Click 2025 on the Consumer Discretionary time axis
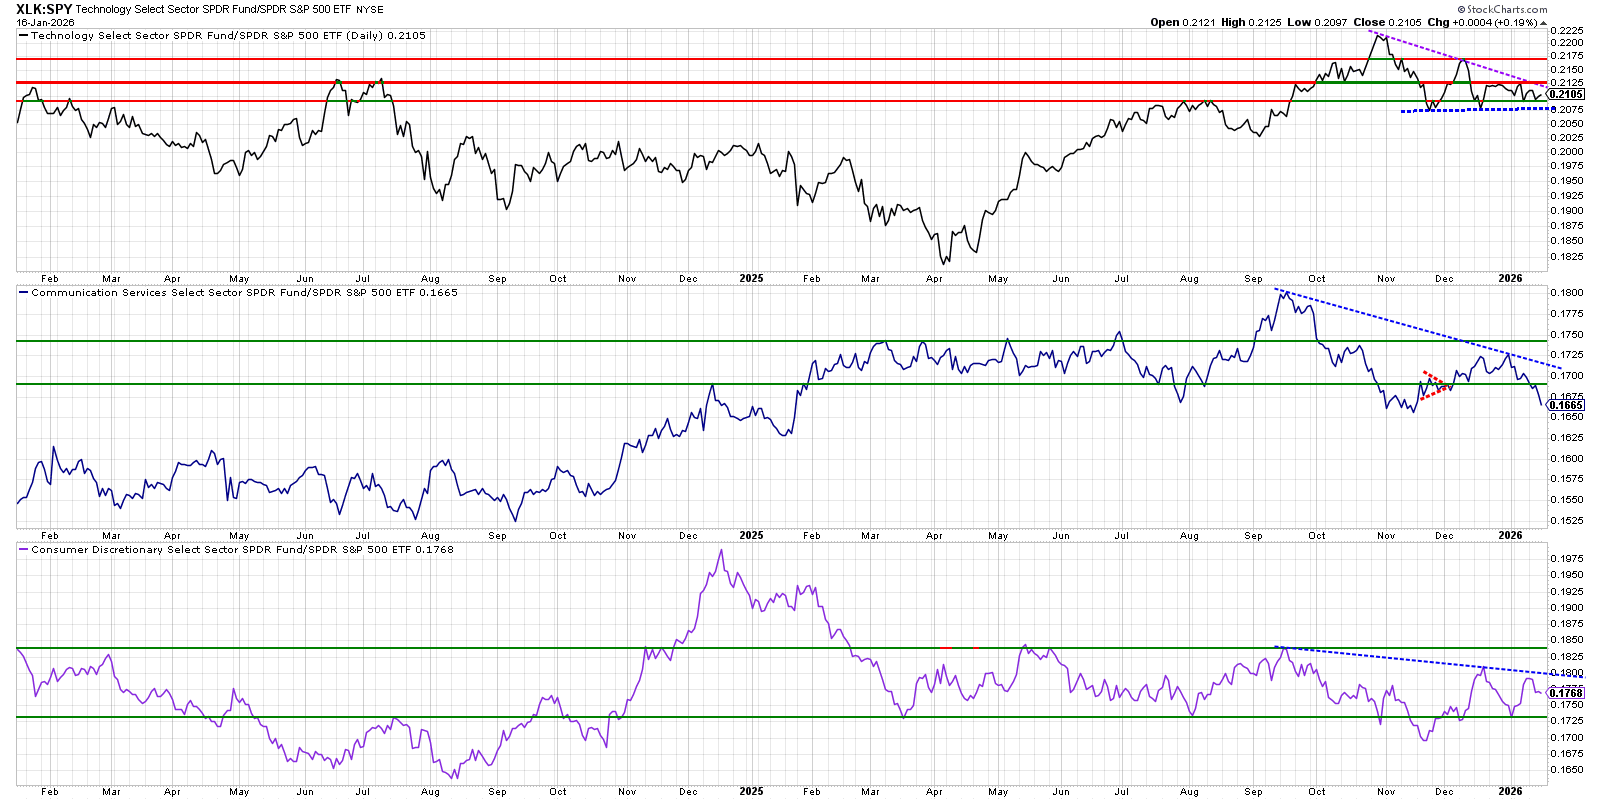 (751, 791)
